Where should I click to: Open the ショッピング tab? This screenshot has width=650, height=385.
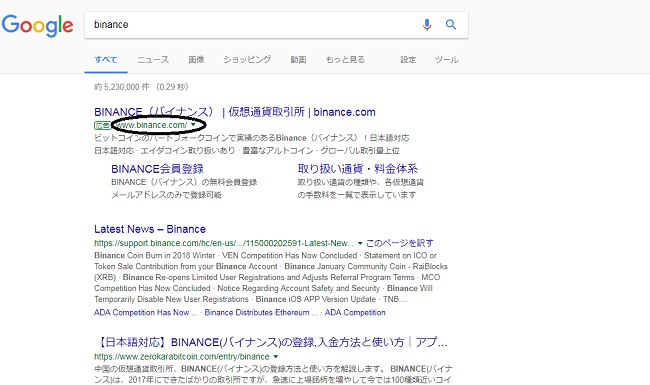pyautogui.click(x=247, y=60)
